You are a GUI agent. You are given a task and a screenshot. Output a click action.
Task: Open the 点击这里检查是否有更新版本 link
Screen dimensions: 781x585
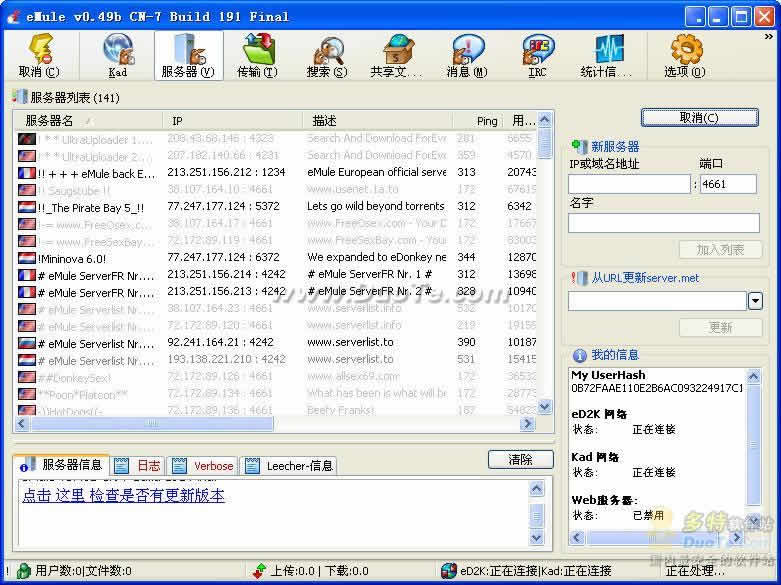click(x=124, y=496)
